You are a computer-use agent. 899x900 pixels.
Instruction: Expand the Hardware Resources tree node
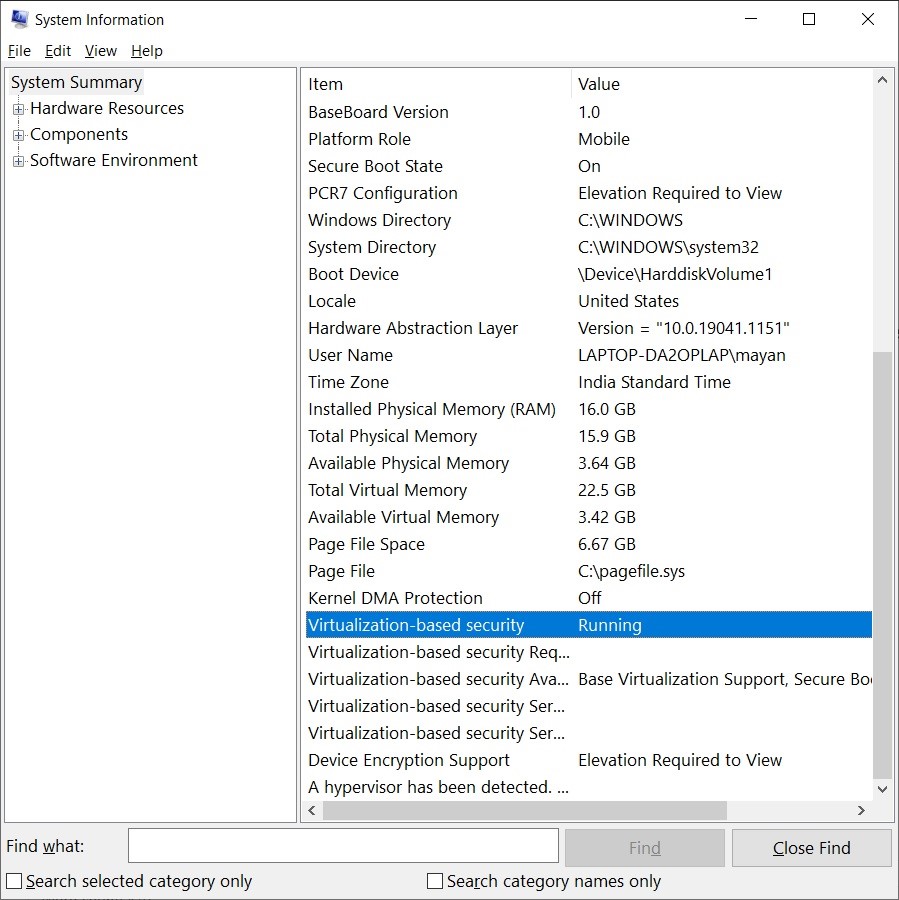pyautogui.click(x=18, y=109)
